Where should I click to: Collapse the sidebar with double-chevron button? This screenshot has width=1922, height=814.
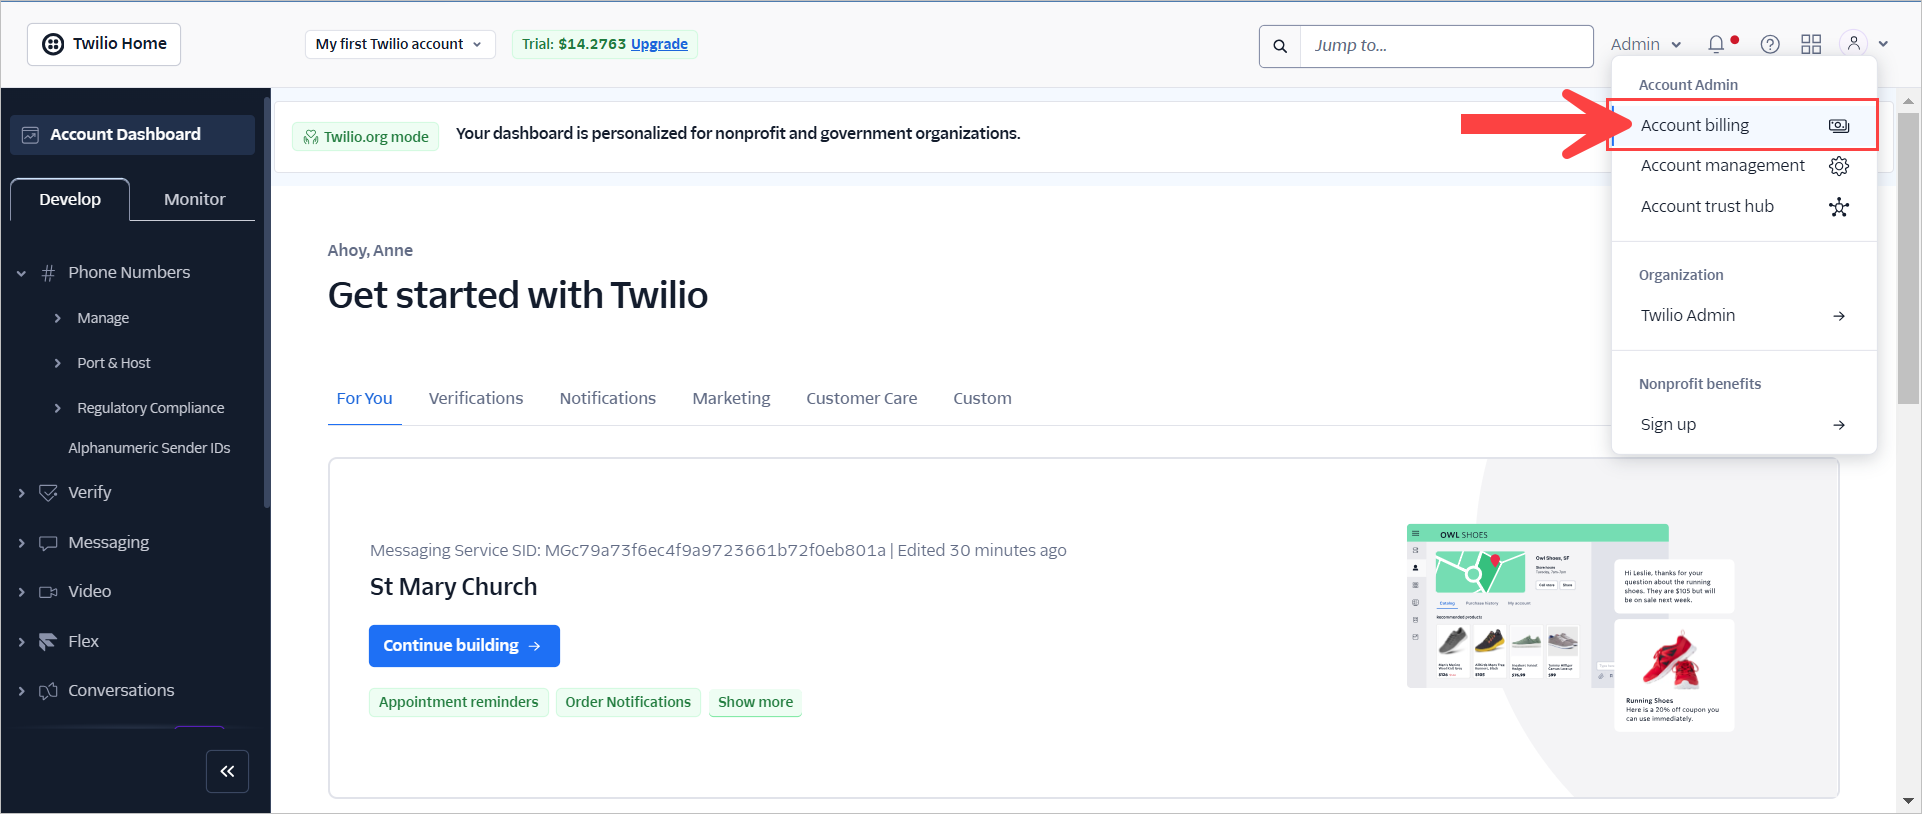click(x=227, y=771)
